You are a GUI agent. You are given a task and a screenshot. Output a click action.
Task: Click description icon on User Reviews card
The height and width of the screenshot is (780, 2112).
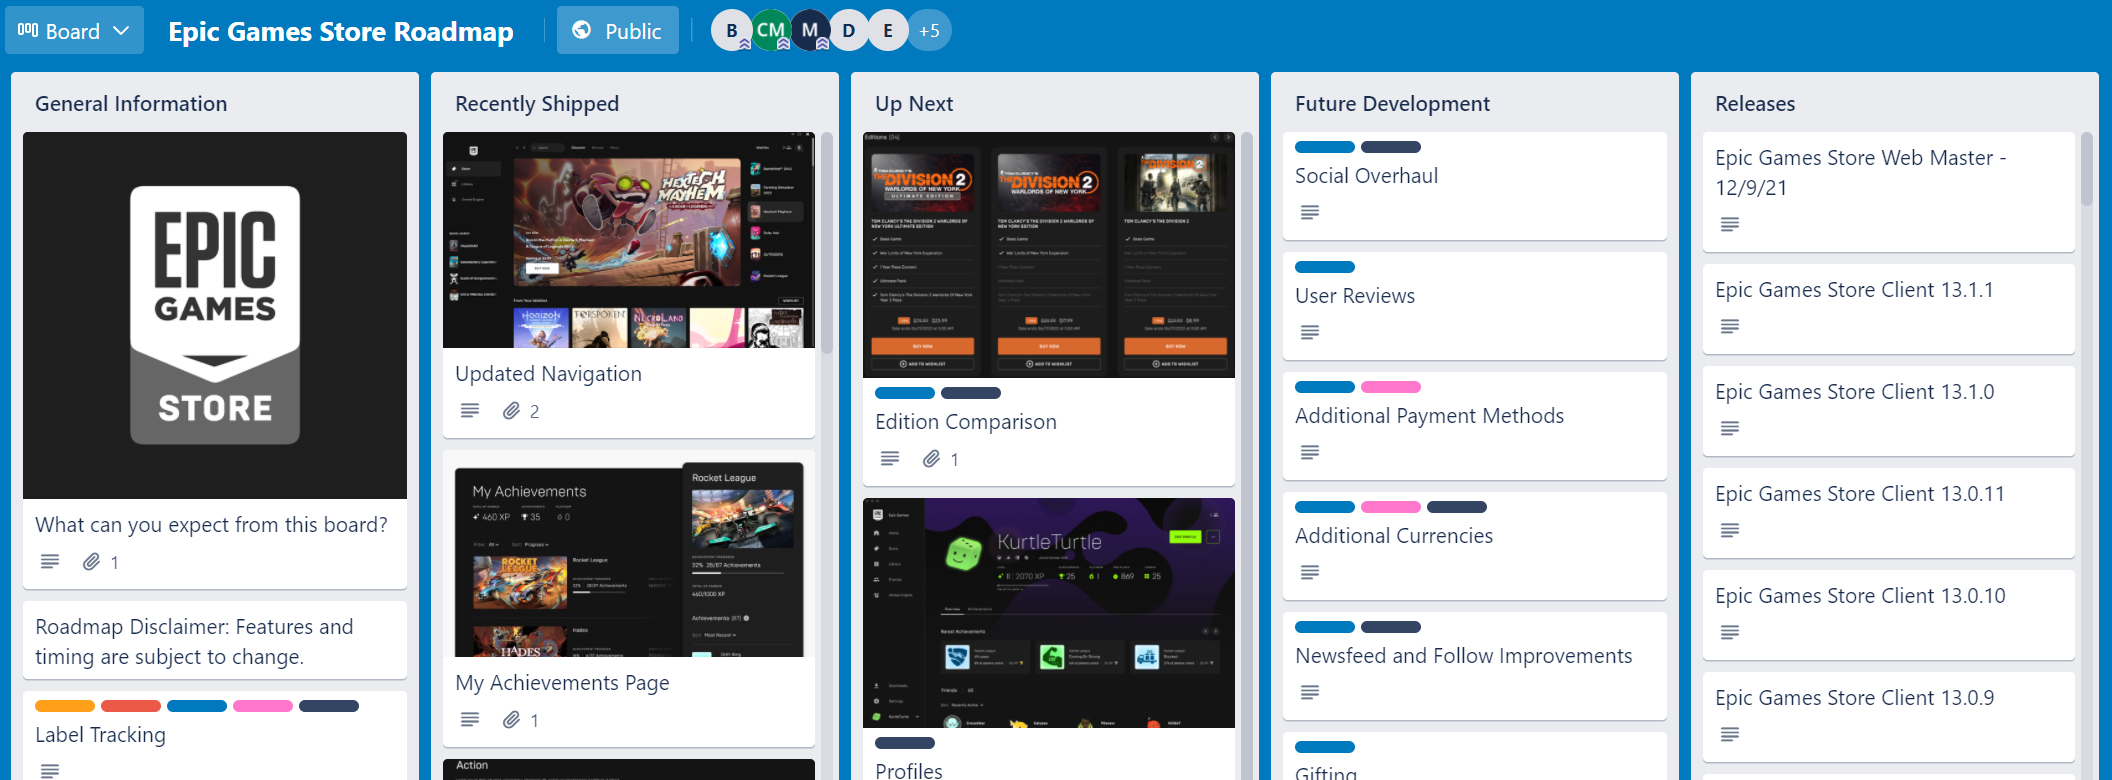point(1310,332)
